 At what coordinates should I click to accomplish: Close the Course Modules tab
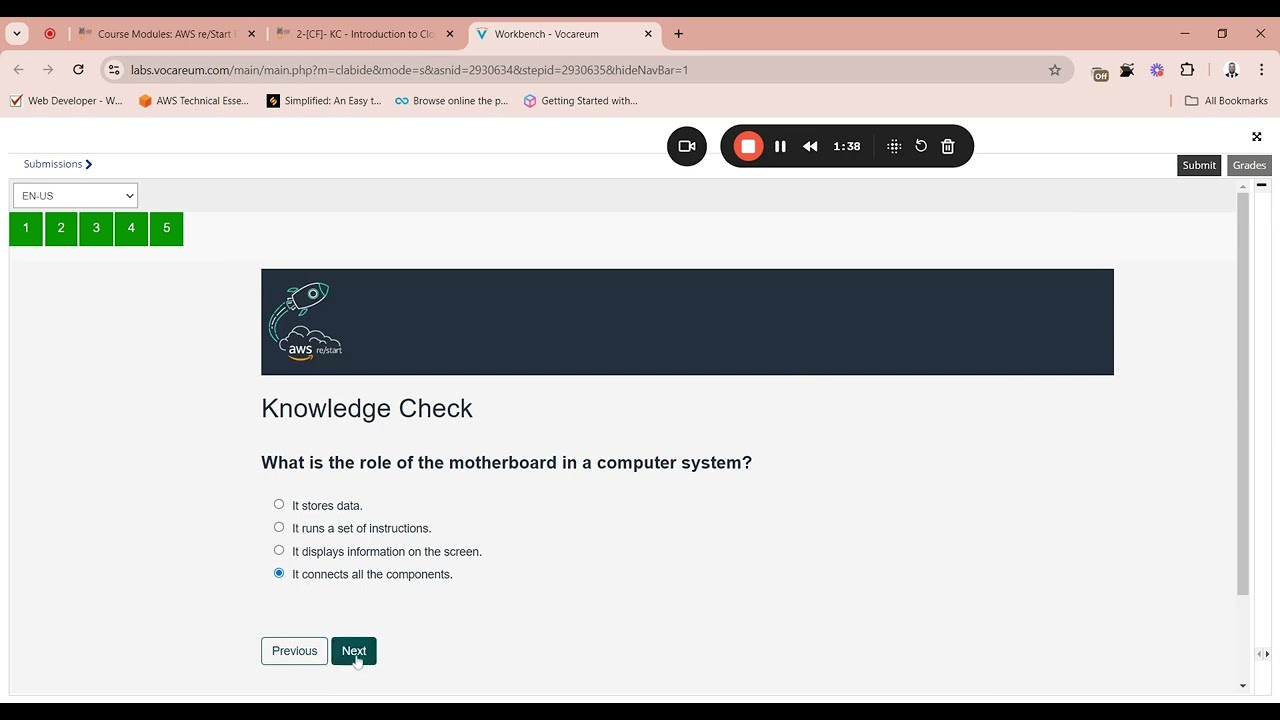251,34
